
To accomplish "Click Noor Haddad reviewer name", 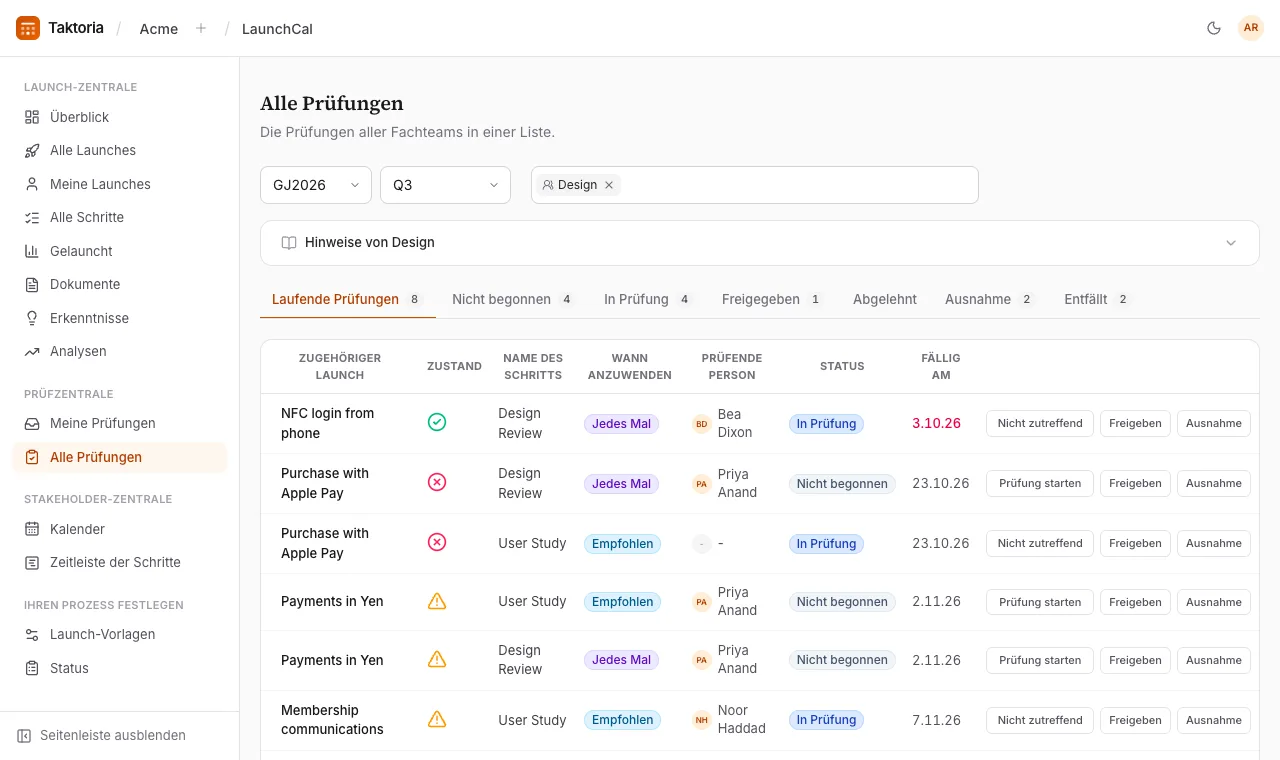I will tap(742, 719).
